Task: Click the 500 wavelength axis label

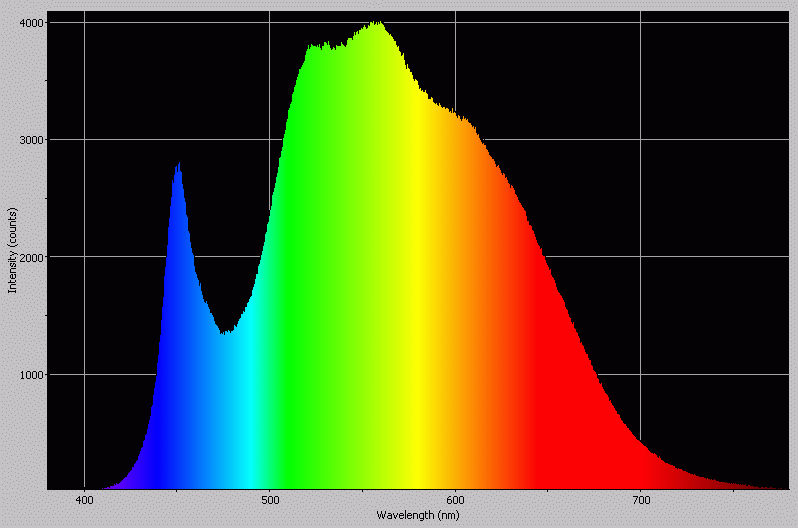Action: point(270,501)
